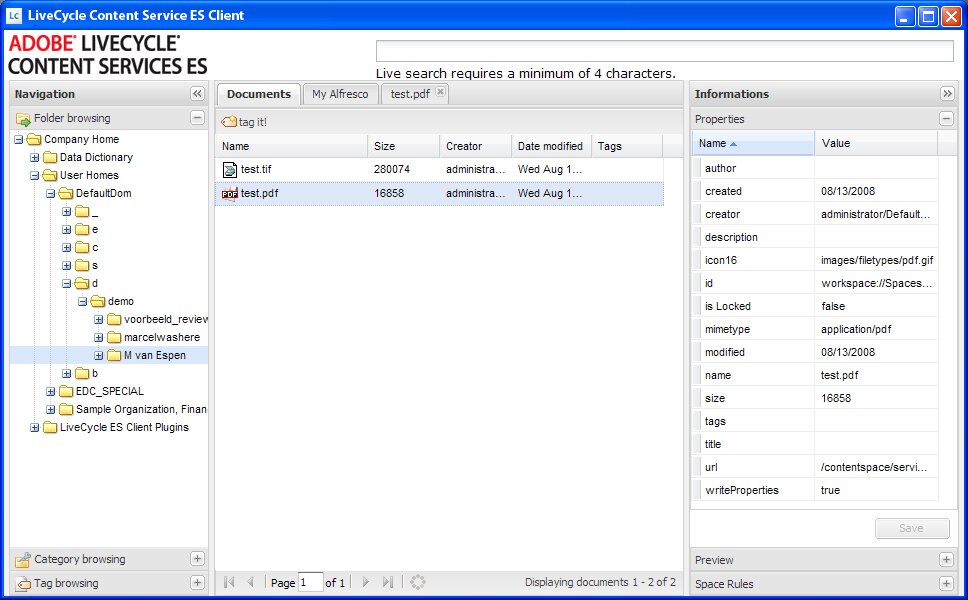The height and width of the screenshot is (600, 968).
Task: Click the User Homes folder icon
Action: pyautogui.click(x=50, y=175)
